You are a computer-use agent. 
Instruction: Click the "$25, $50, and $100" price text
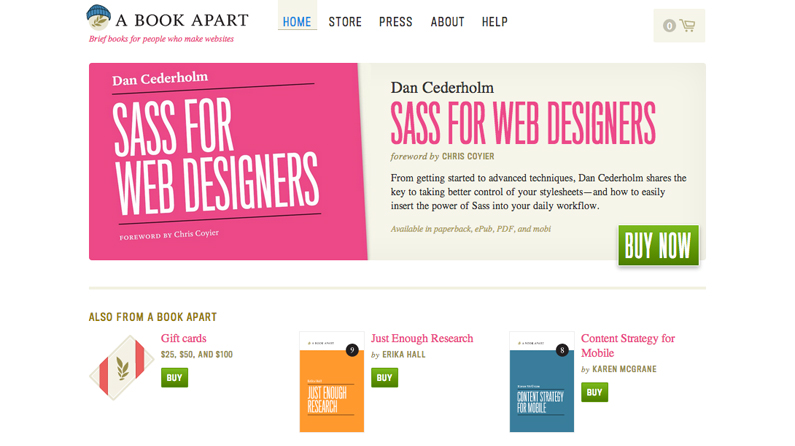197,355
